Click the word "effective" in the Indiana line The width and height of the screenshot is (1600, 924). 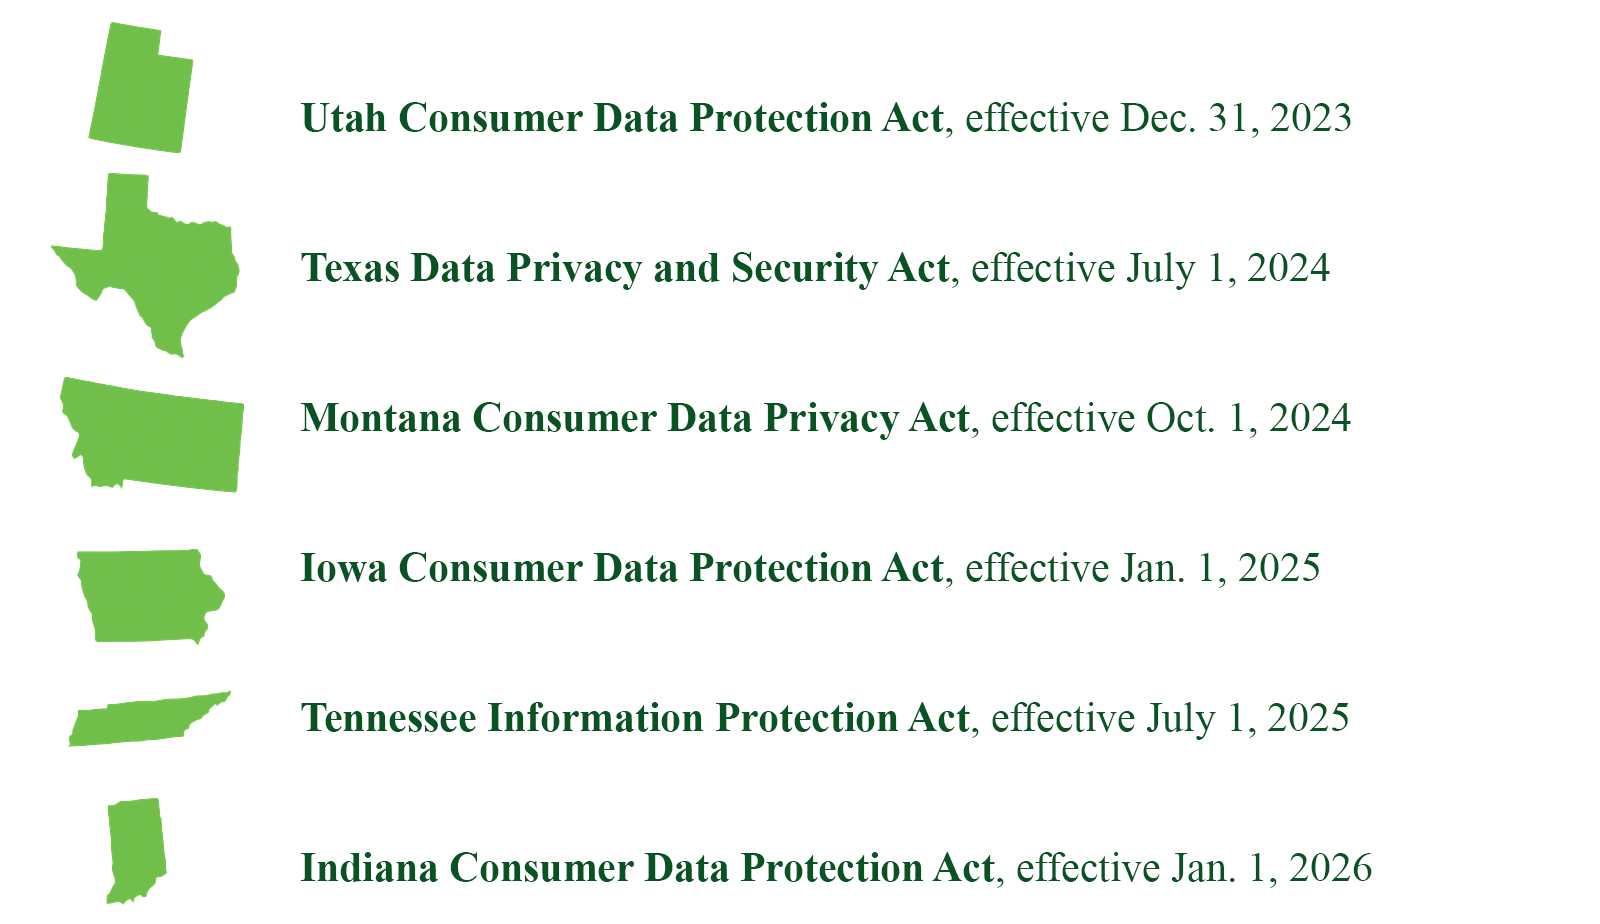[x=1088, y=868]
